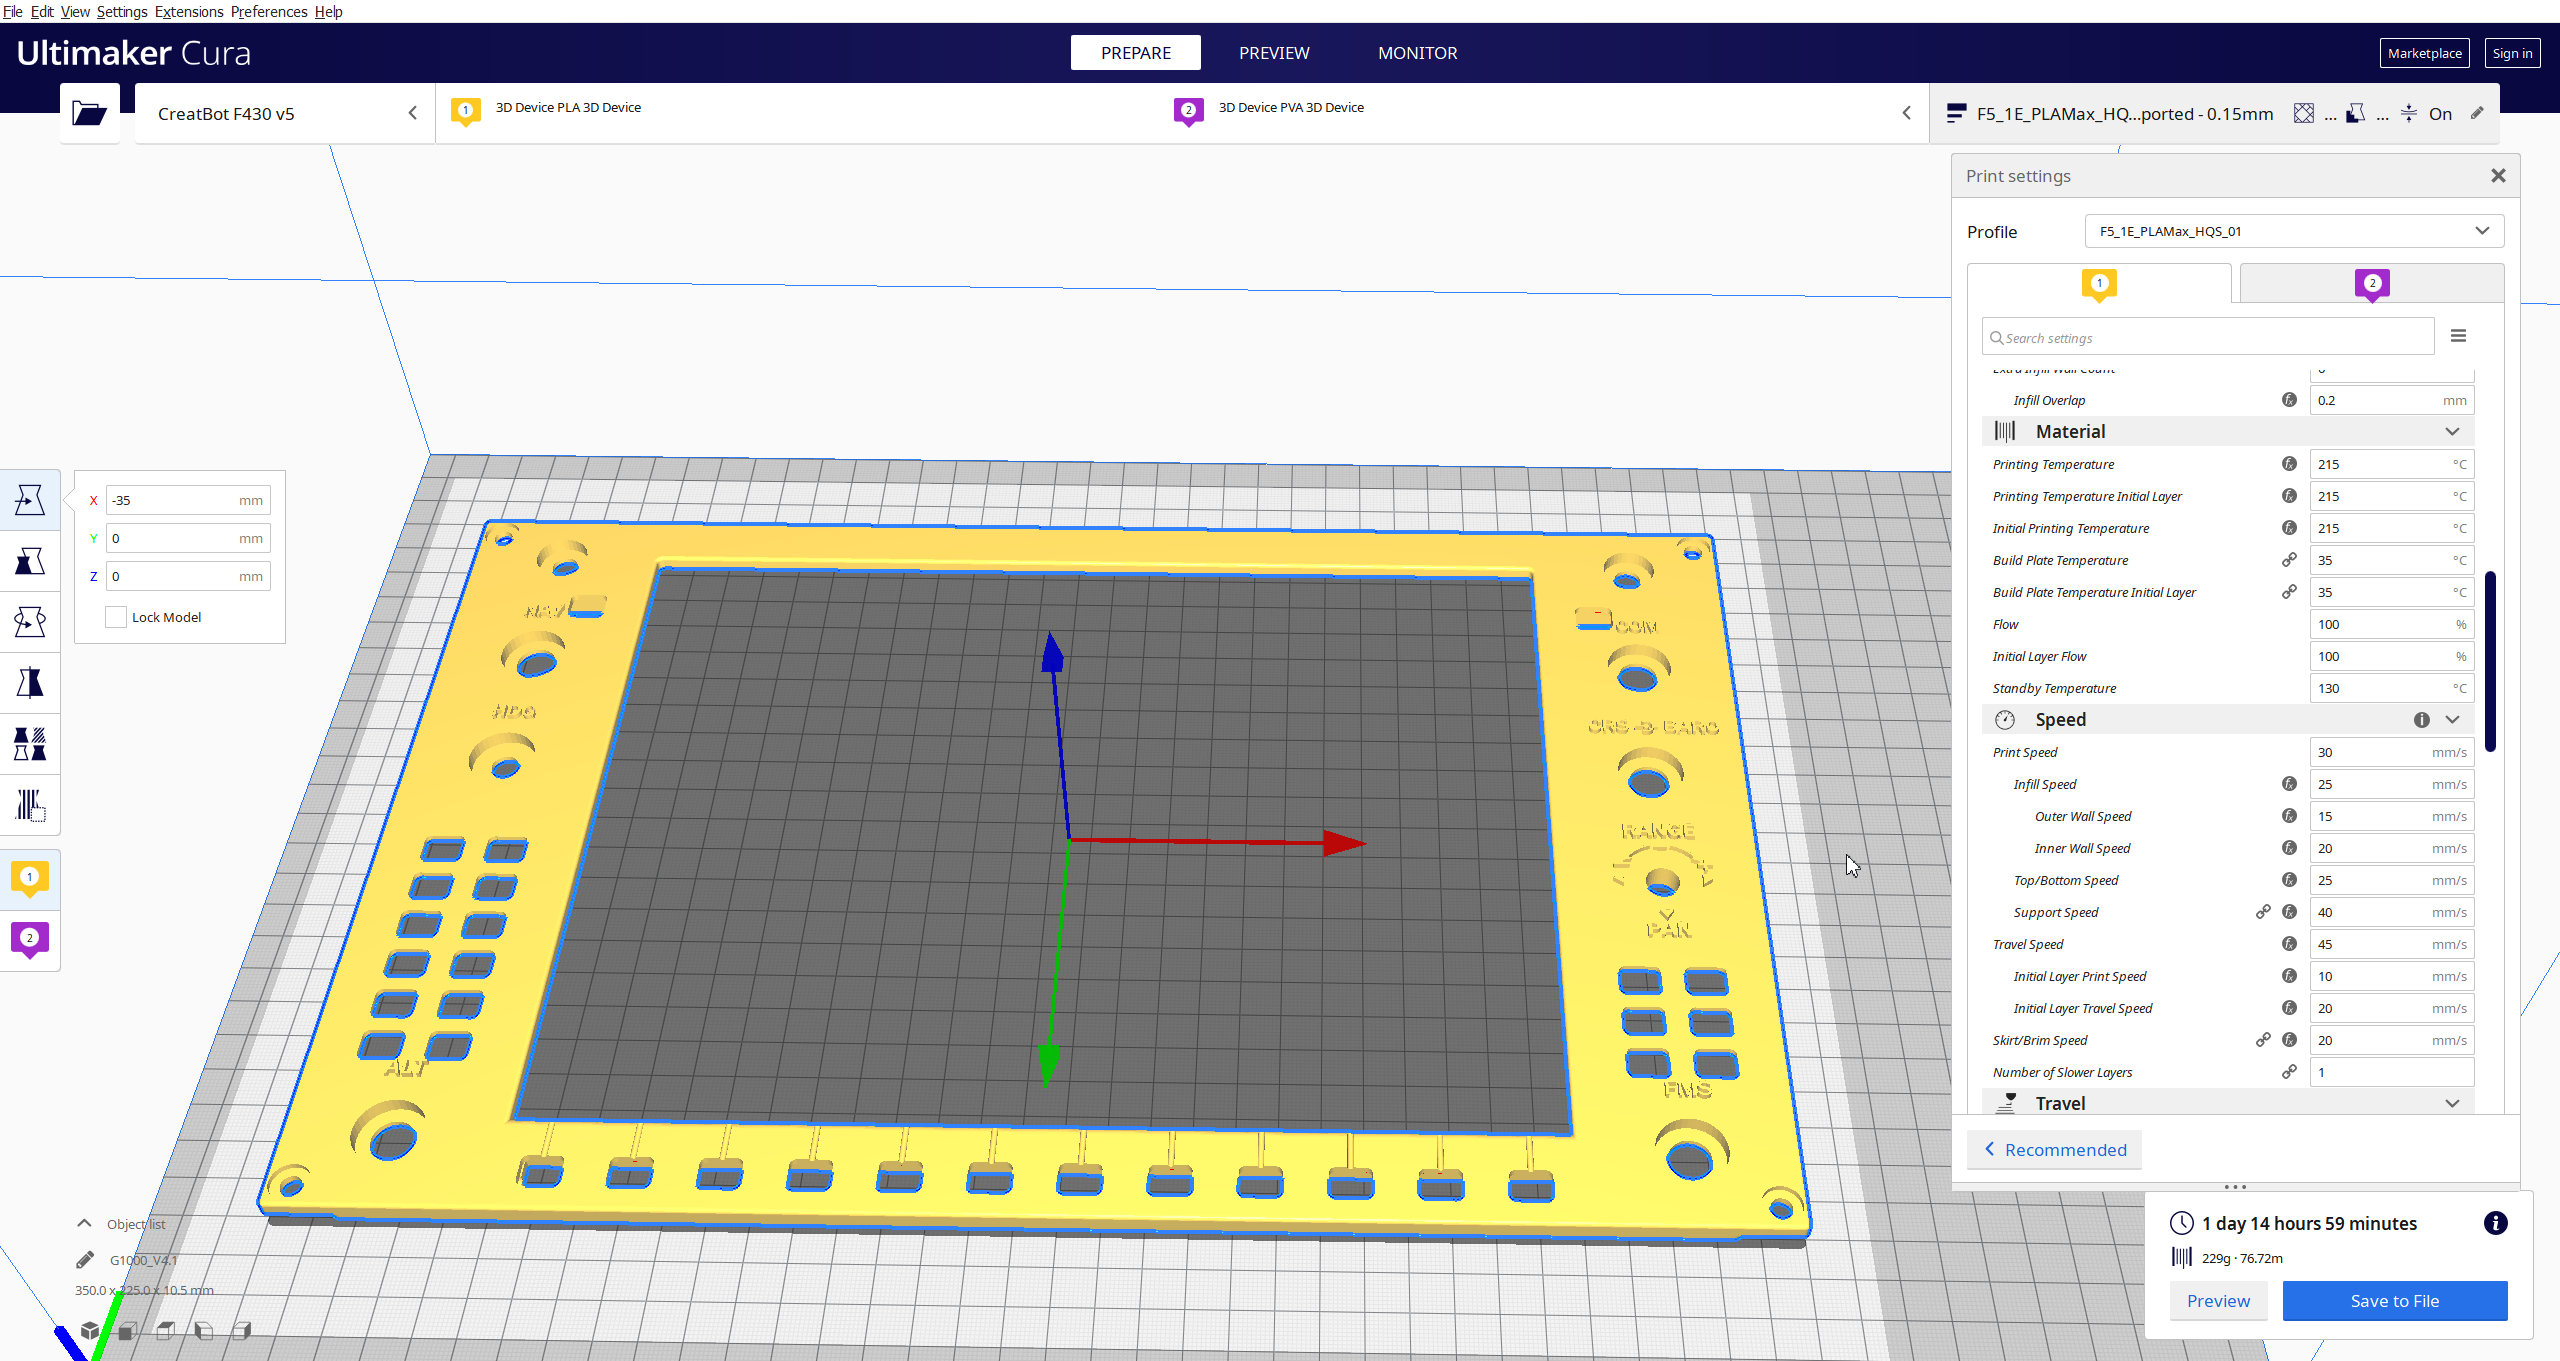Switch to the PREVIEW tab
This screenshot has width=2560, height=1361.
tap(1273, 52)
